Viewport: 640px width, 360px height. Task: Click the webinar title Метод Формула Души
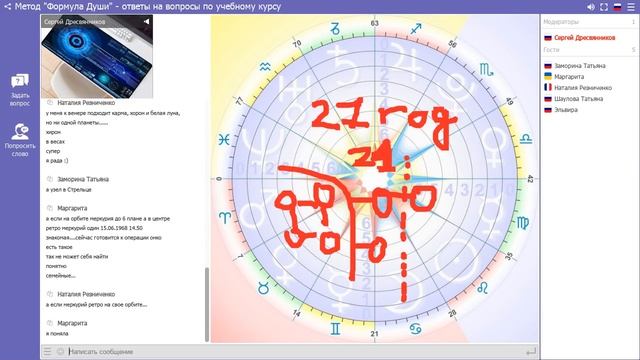tap(148, 7)
